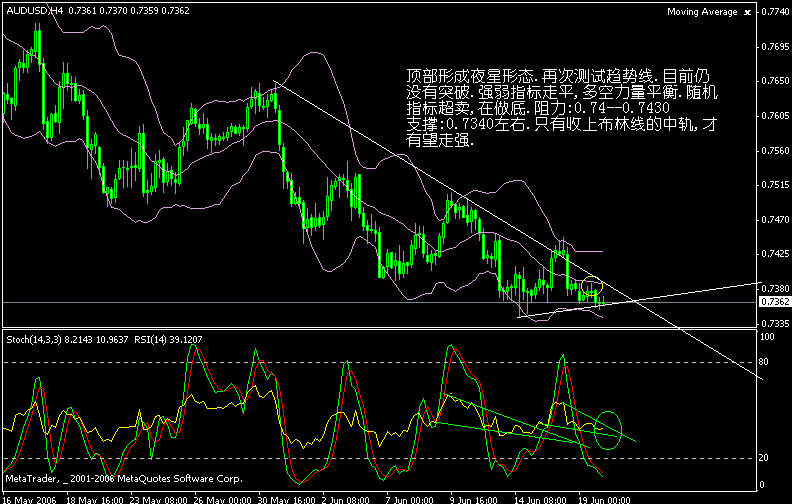Click the 0.7560 price axis label
The height and width of the screenshot is (504, 792).
(775, 150)
